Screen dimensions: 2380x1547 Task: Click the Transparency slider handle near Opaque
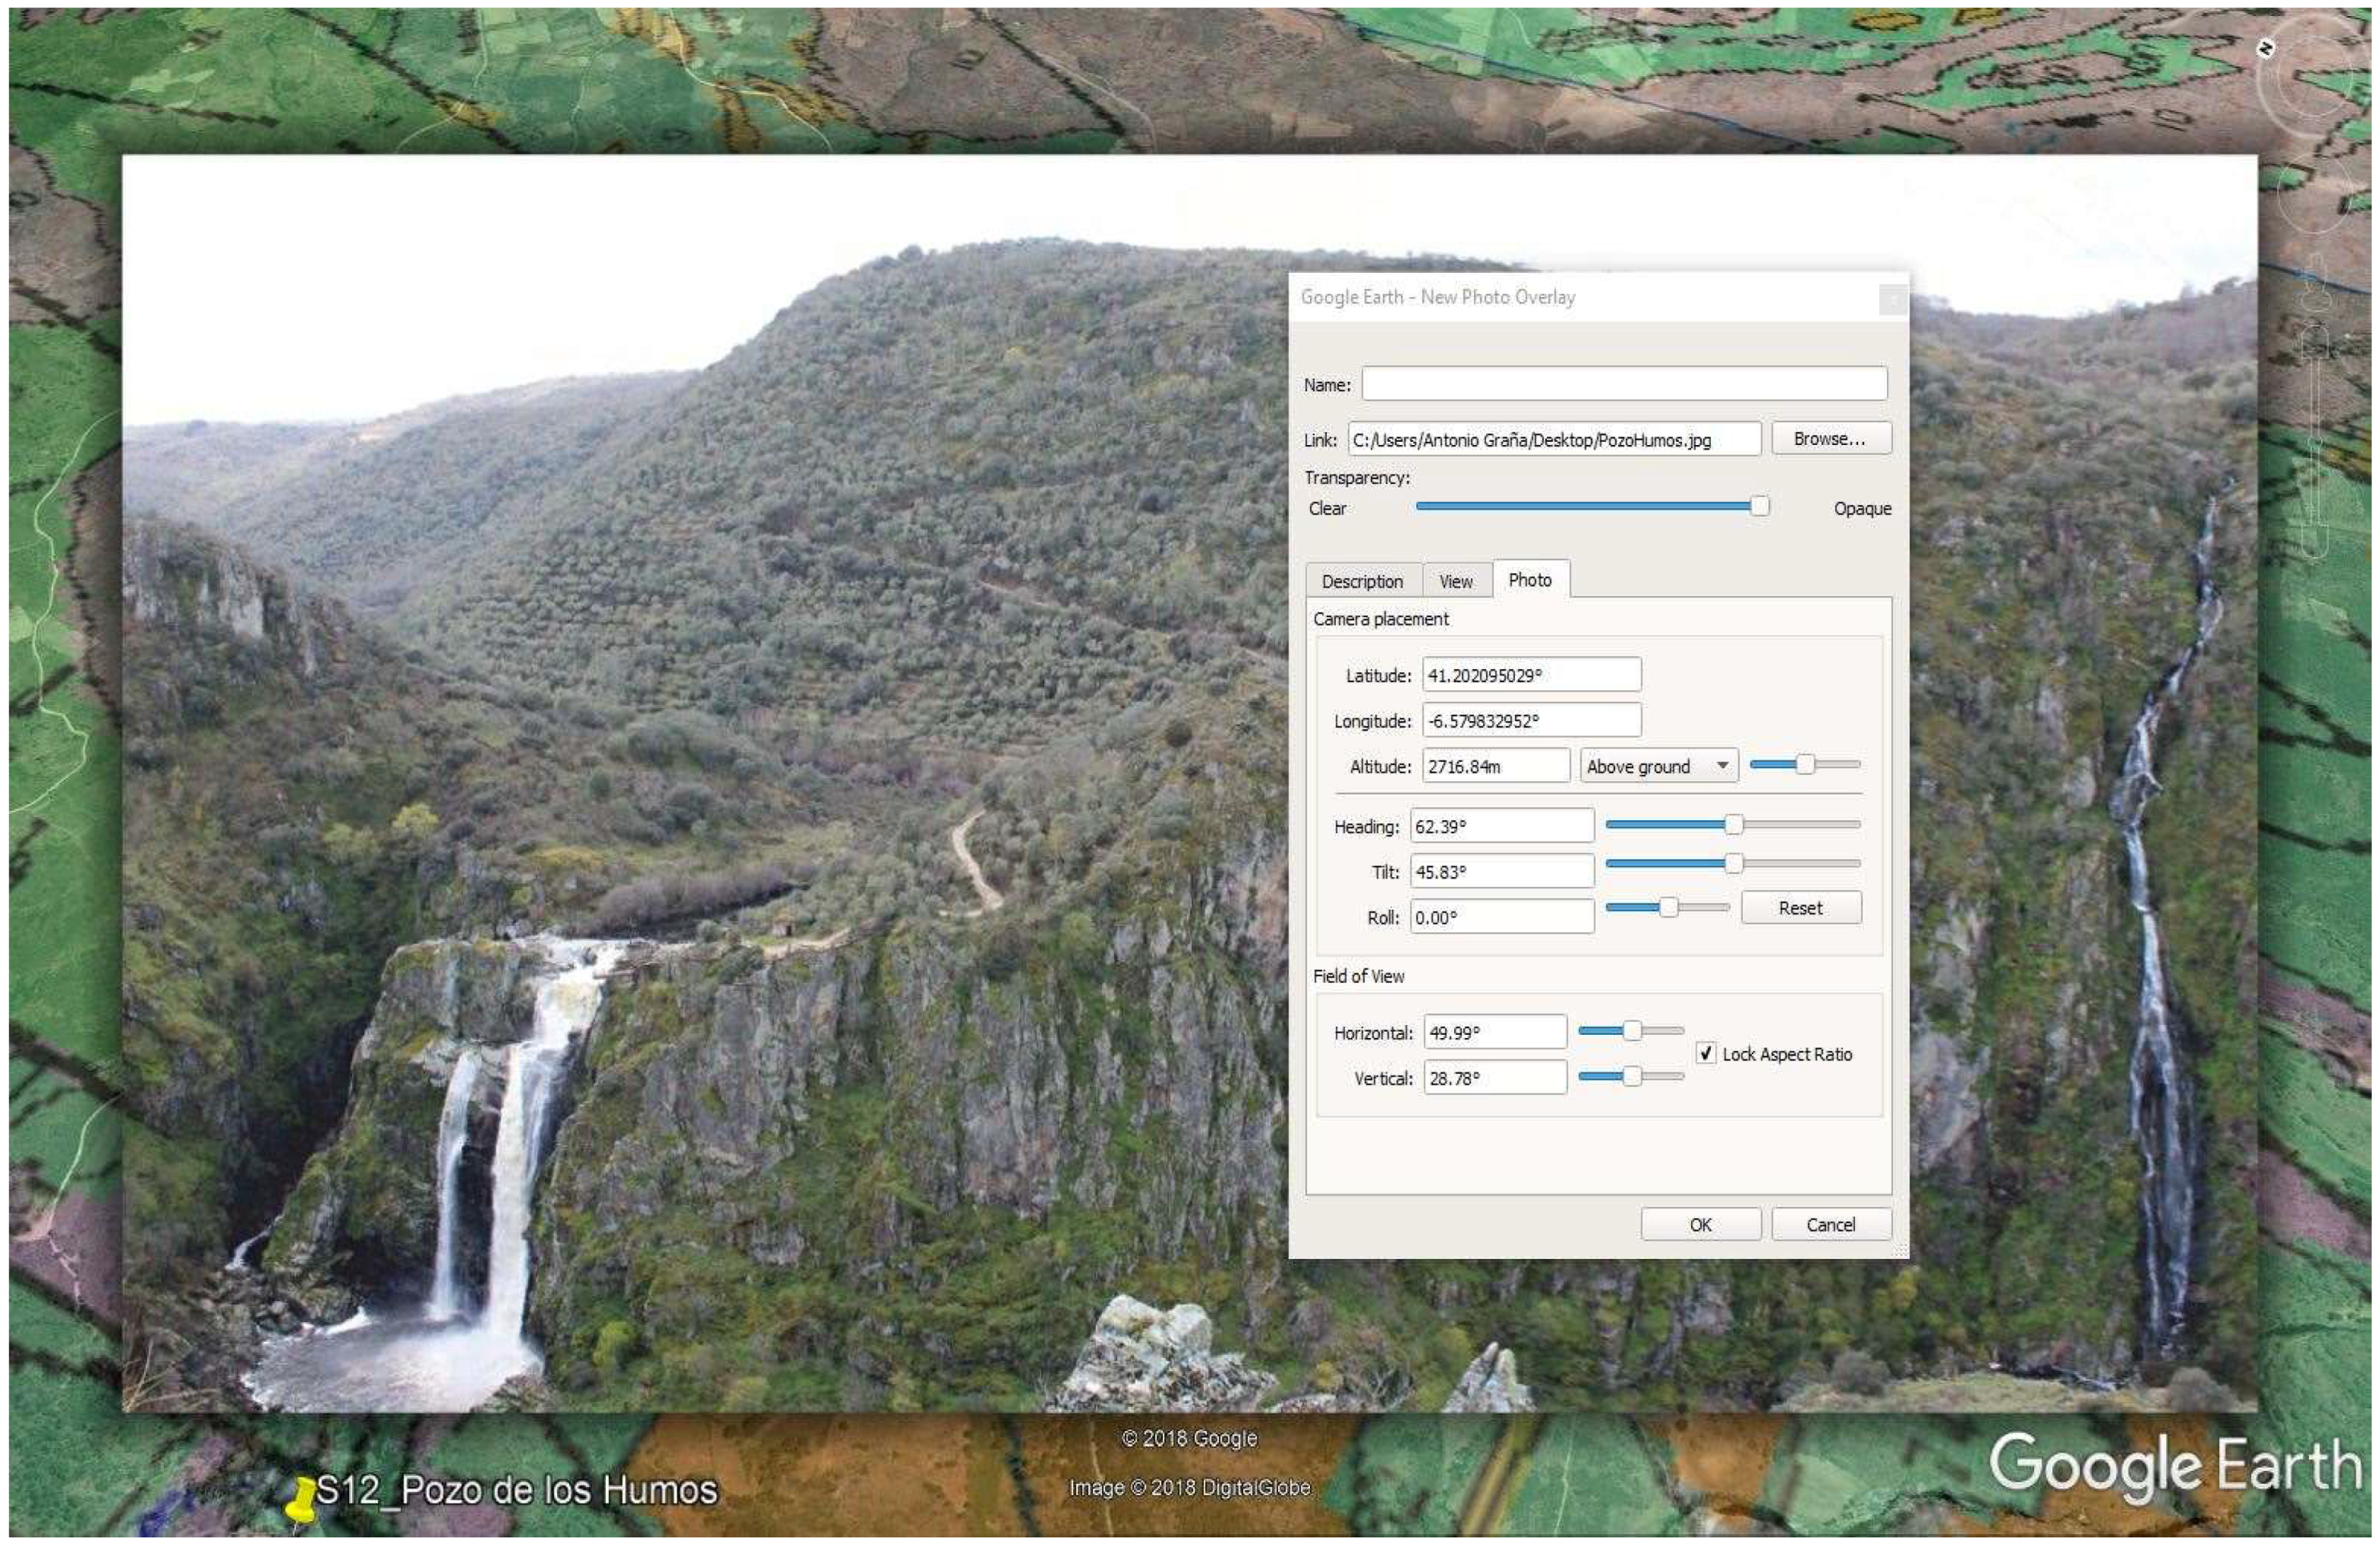1759,507
